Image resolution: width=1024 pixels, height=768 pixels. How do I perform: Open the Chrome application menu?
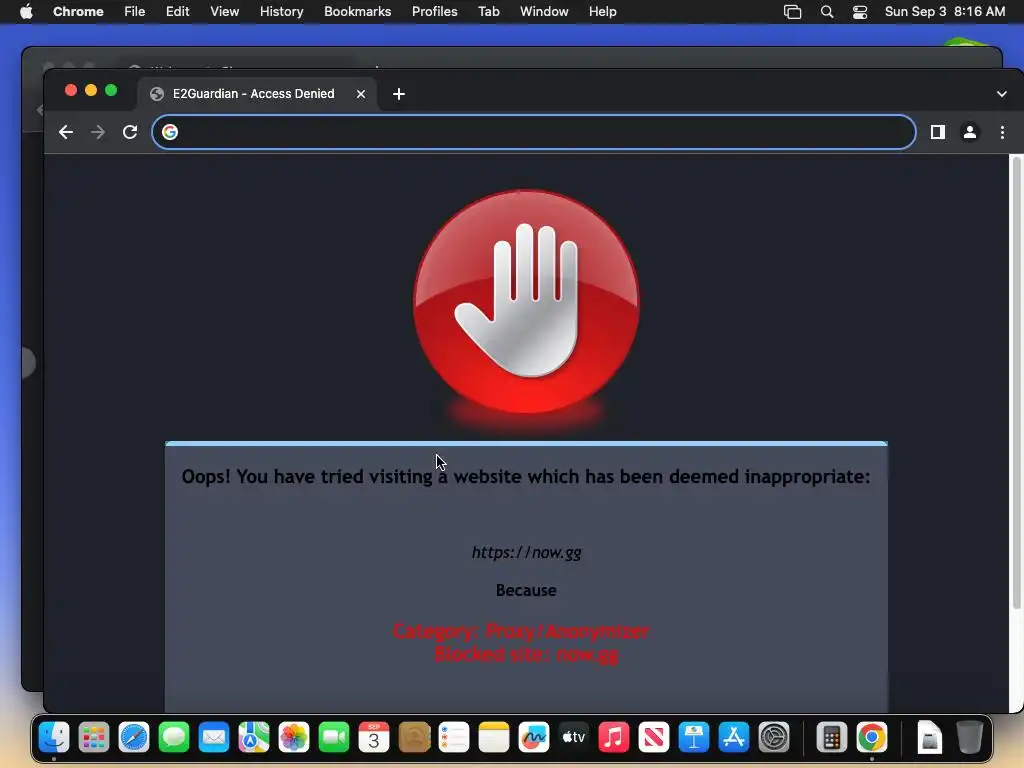(78, 12)
